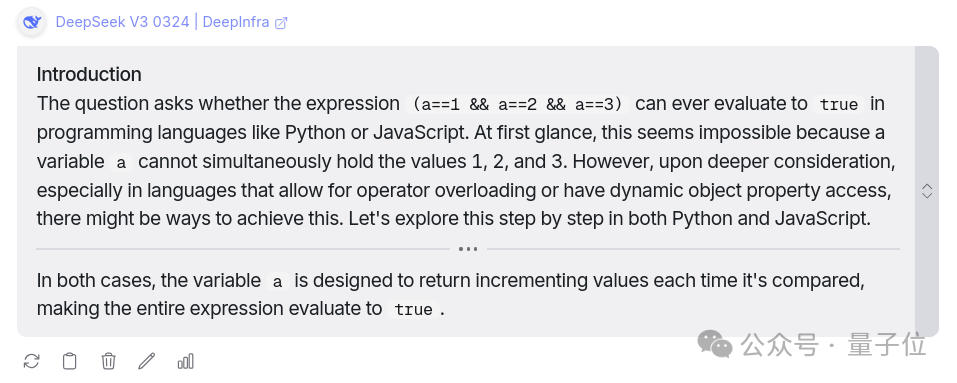The image size is (957, 383).
Task: Expand hidden content via the ellipsis divider
Action: 468,249
